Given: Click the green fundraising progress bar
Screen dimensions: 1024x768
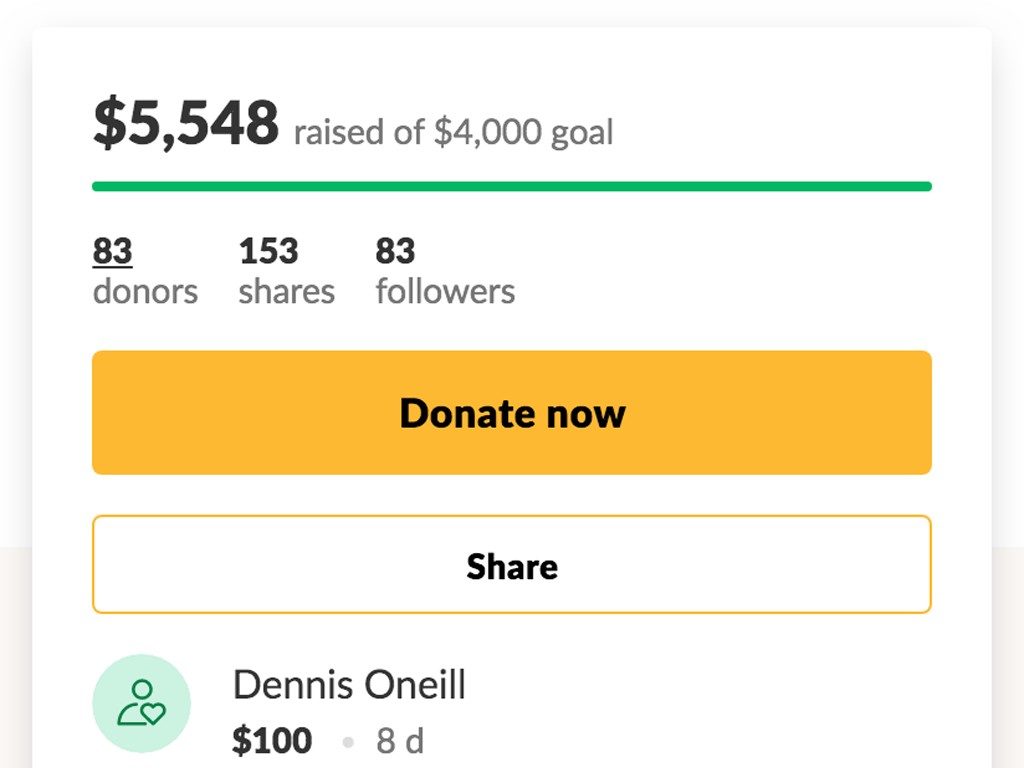Looking at the screenshot, I should 512,186.
